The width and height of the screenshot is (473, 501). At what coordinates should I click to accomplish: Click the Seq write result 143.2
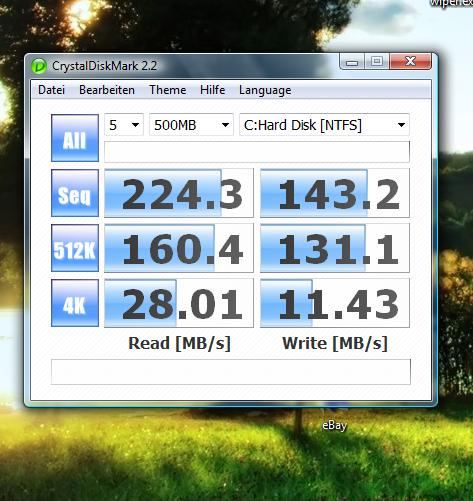coord(335,193)
